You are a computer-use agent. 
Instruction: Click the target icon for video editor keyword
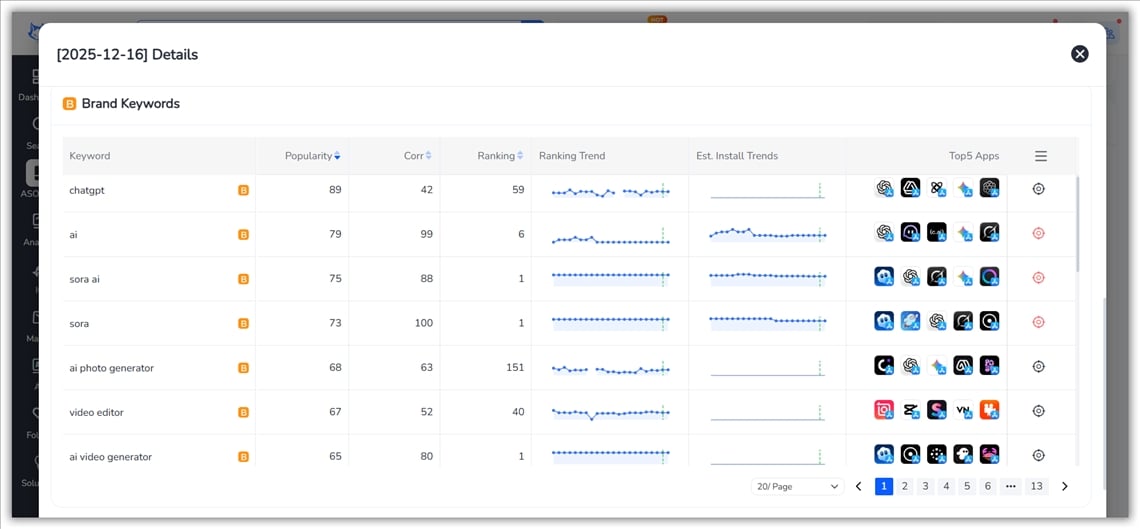click(x=1038, y=411)
